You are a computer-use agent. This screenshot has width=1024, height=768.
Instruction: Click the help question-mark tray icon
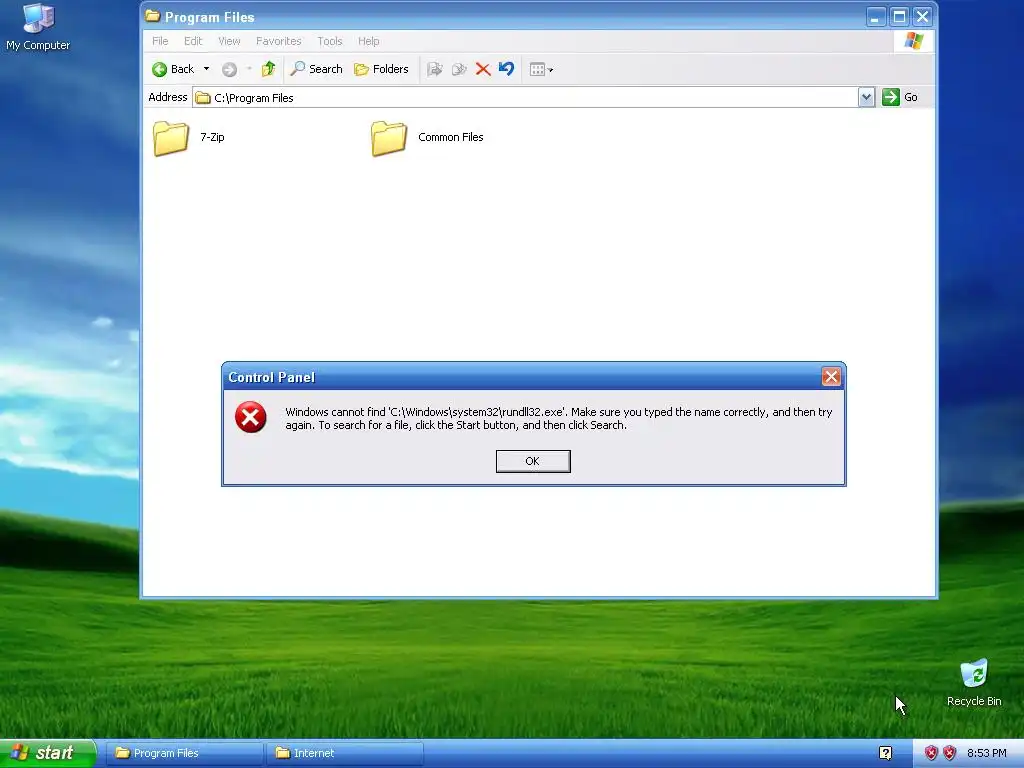886,753
